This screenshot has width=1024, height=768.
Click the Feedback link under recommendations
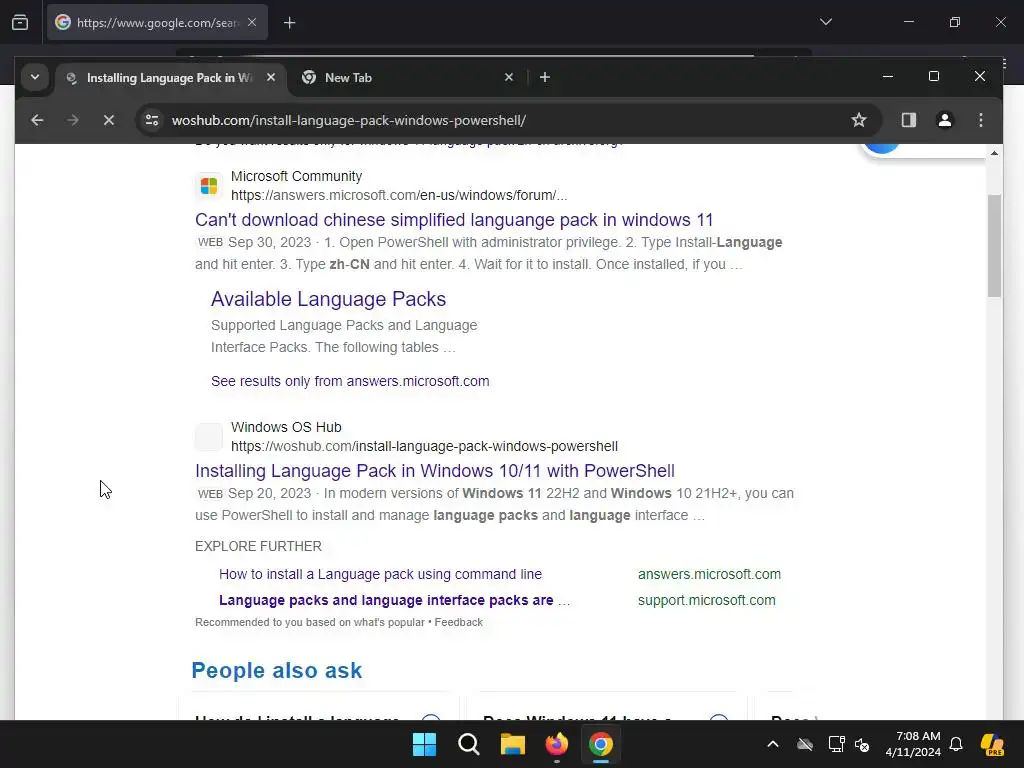point(458,622)
